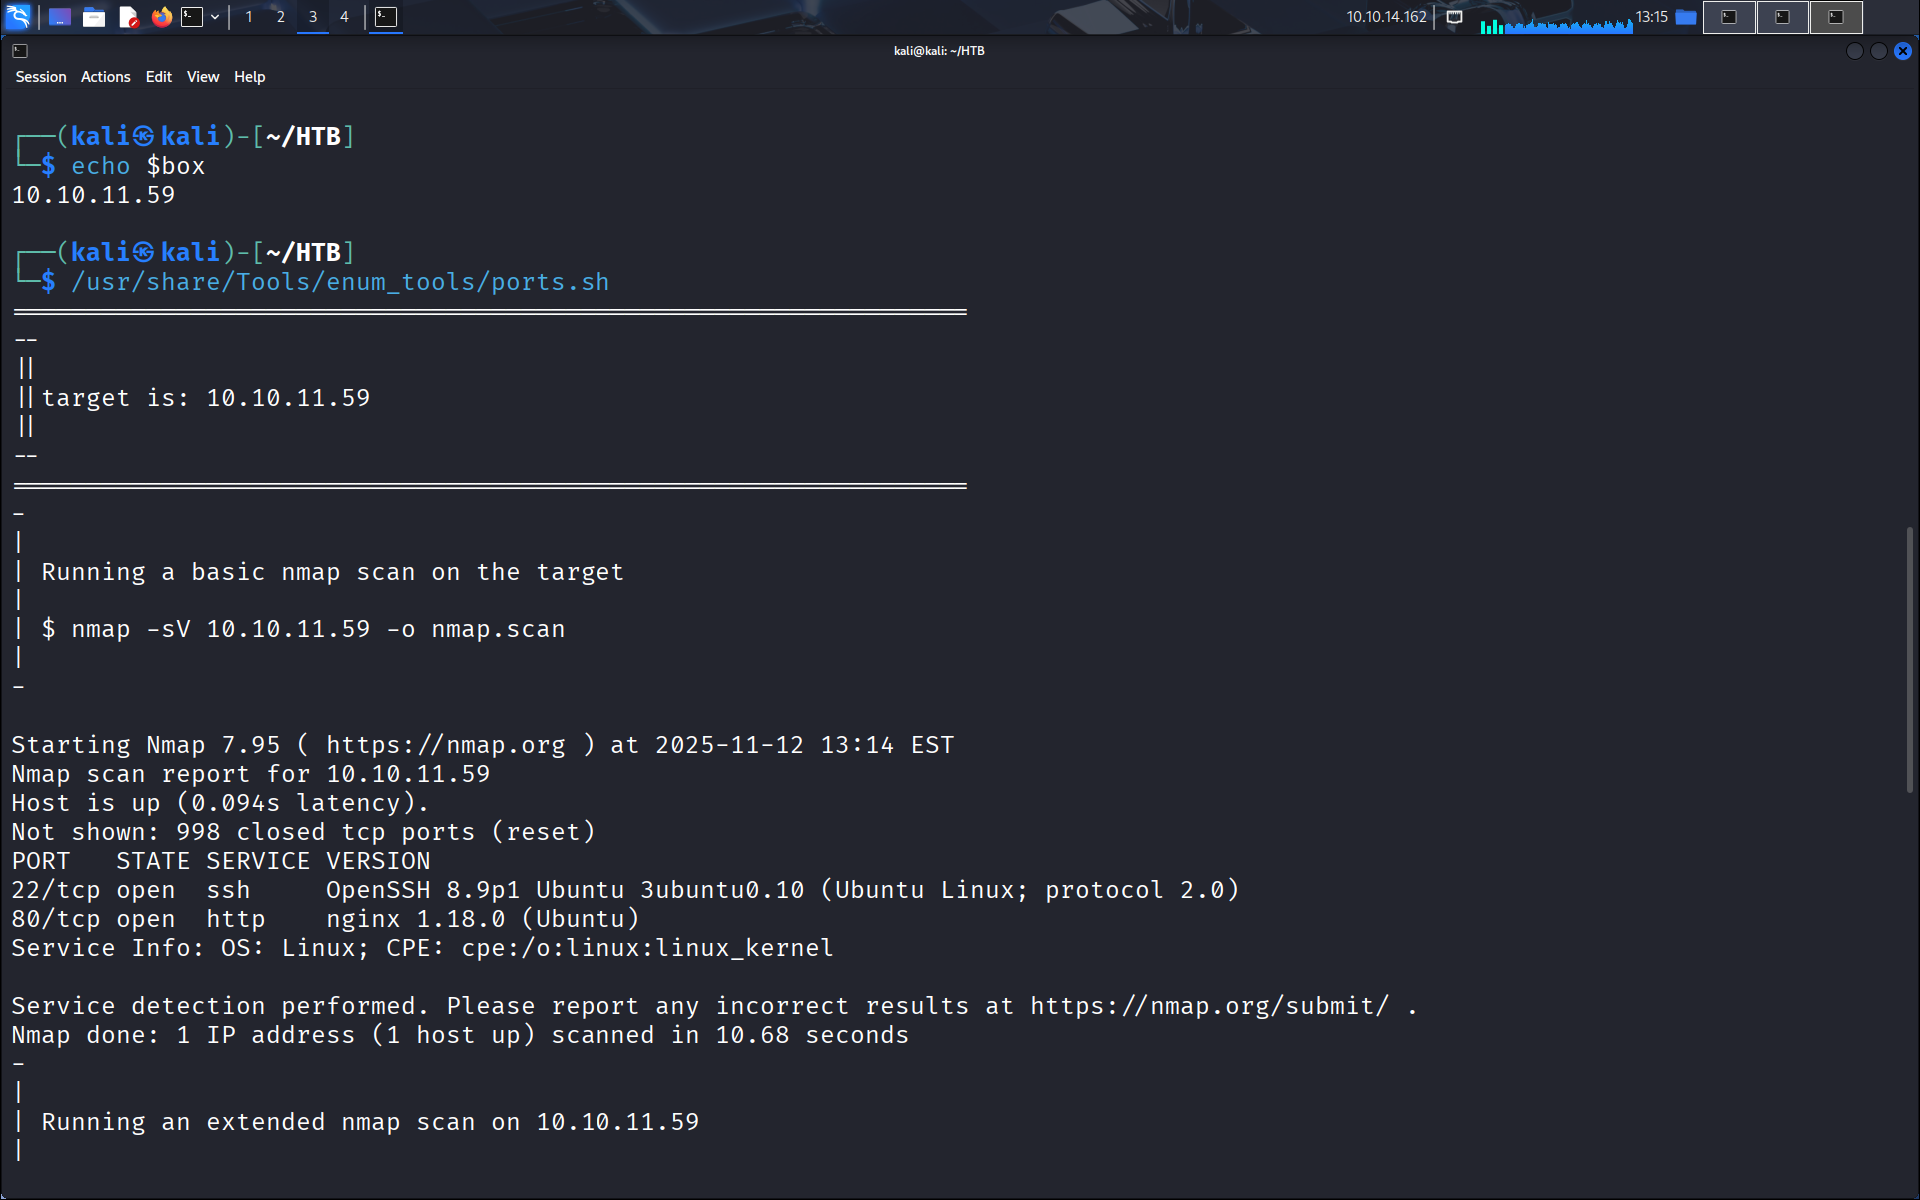1920x1200 pixels.
Task: Click the terminal vertical scrollbar
Action: (x=1909, y=660)
